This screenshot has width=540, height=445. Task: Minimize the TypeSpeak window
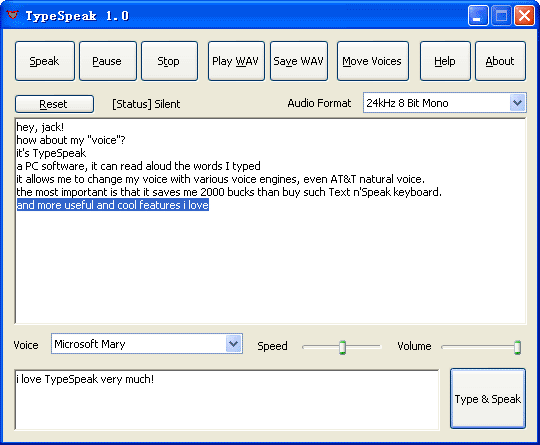(x=478, y=15)
